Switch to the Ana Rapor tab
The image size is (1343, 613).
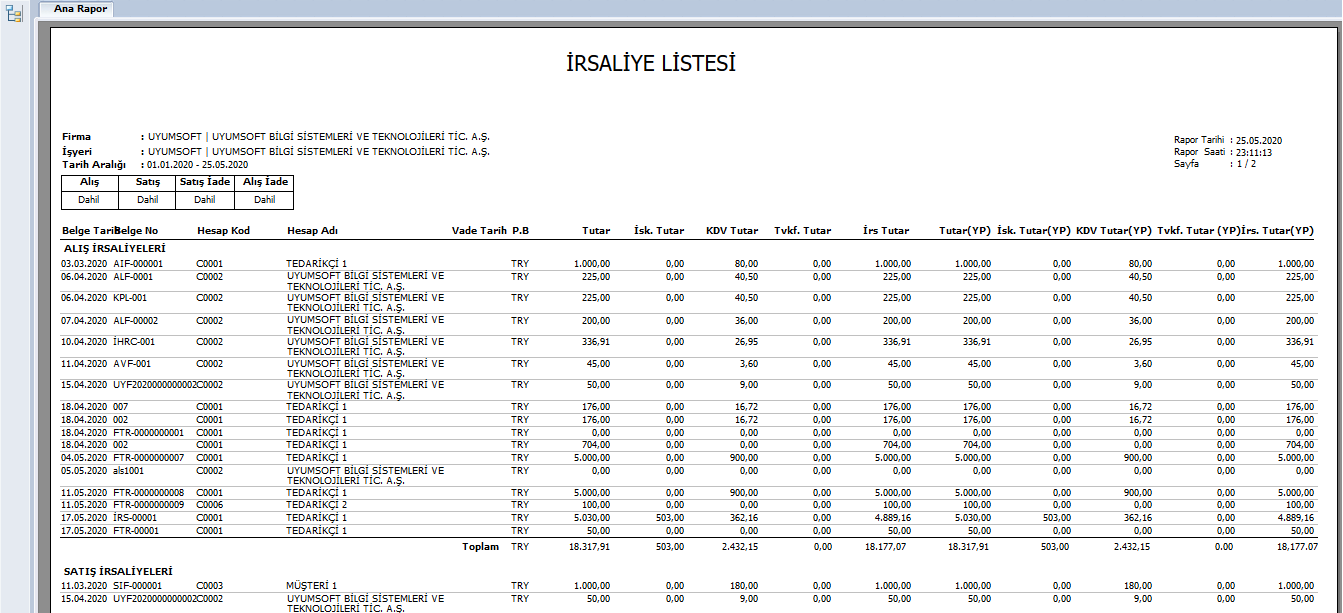tap(78, 8)
